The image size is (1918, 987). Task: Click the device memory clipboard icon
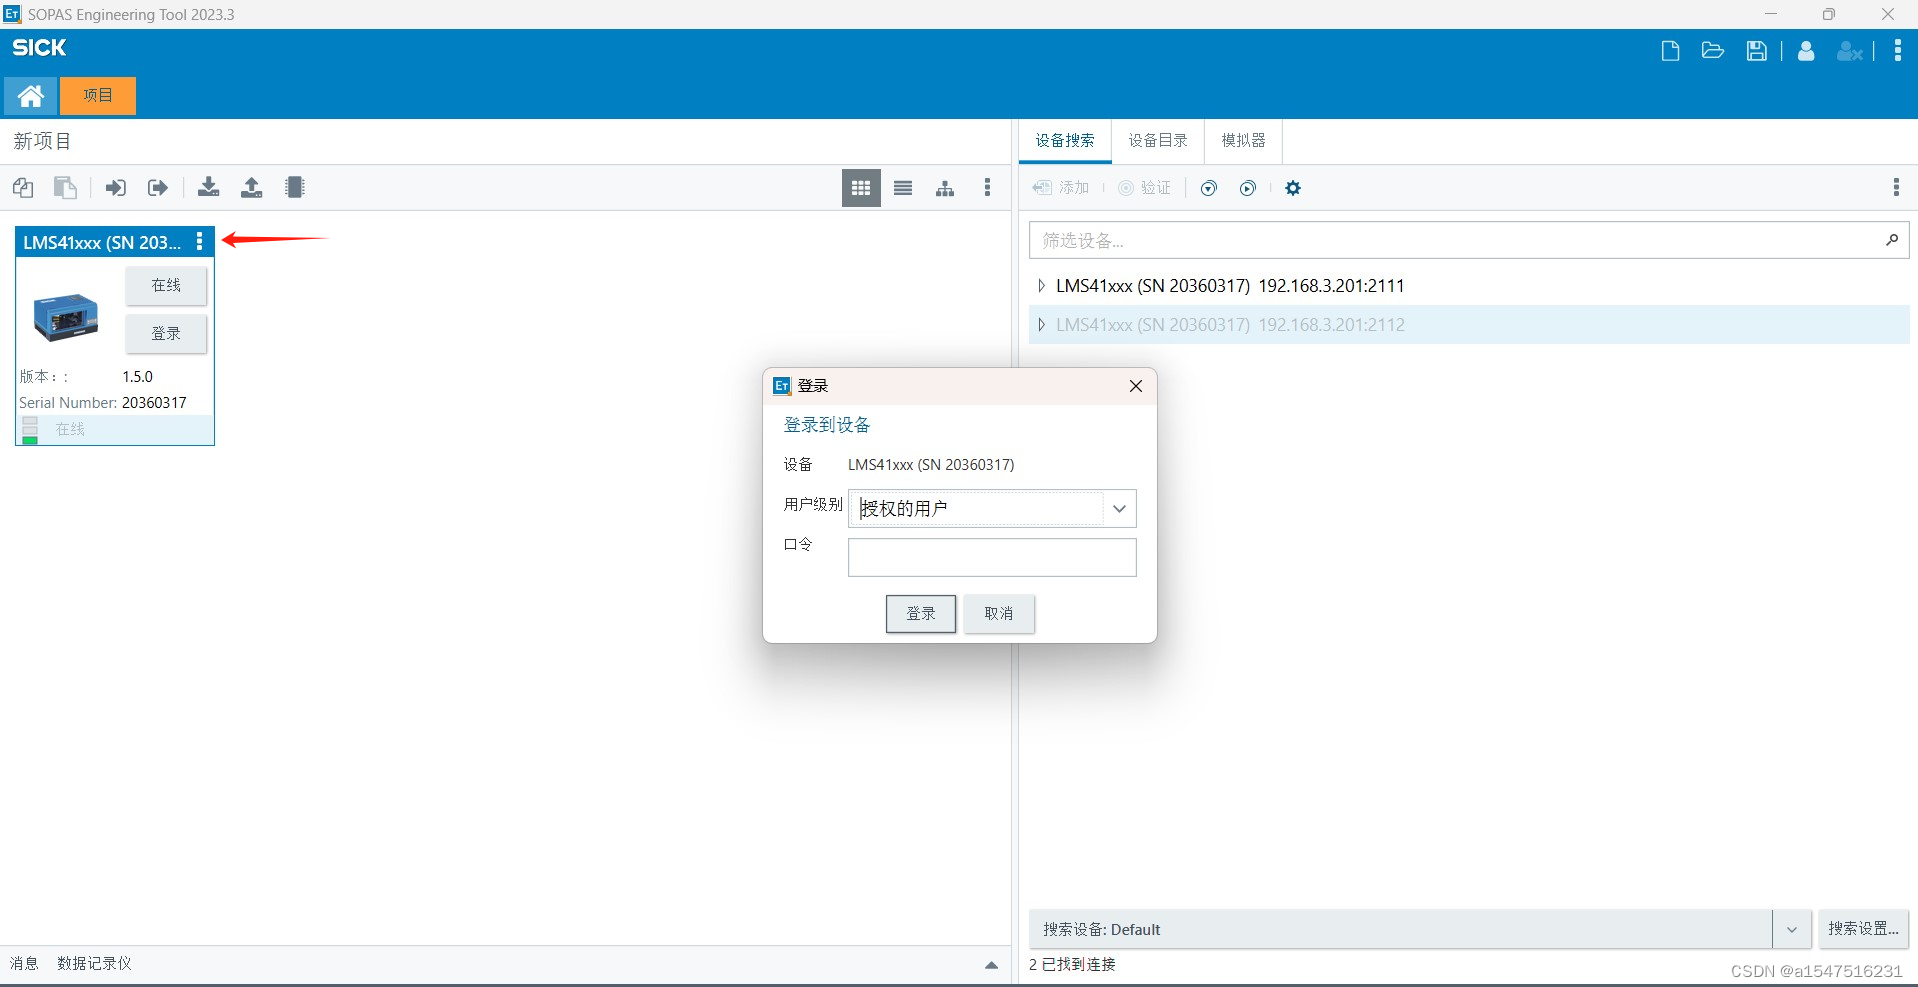295,188
